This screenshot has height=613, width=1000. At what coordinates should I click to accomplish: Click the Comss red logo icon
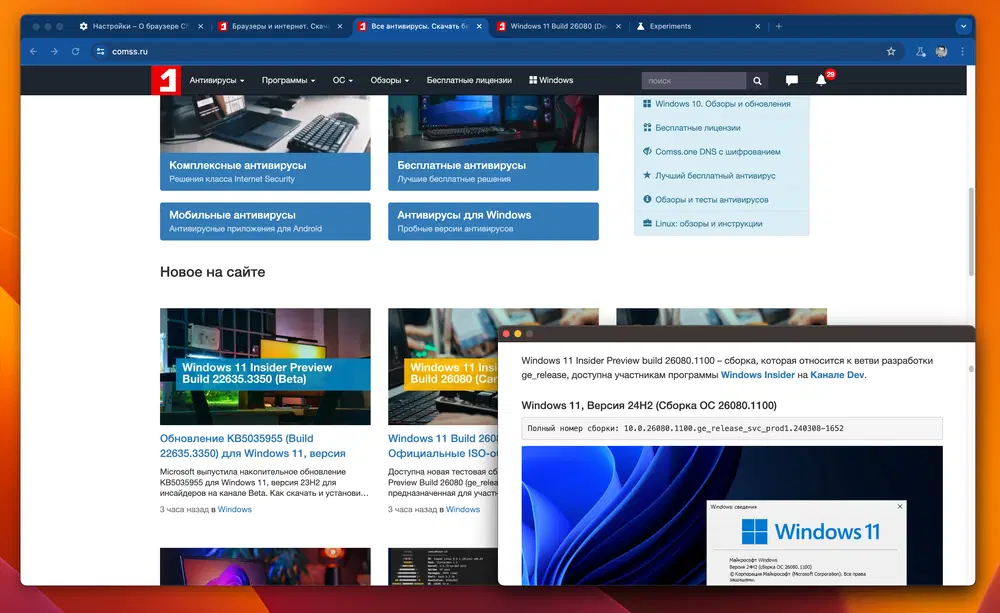(166, 80)
